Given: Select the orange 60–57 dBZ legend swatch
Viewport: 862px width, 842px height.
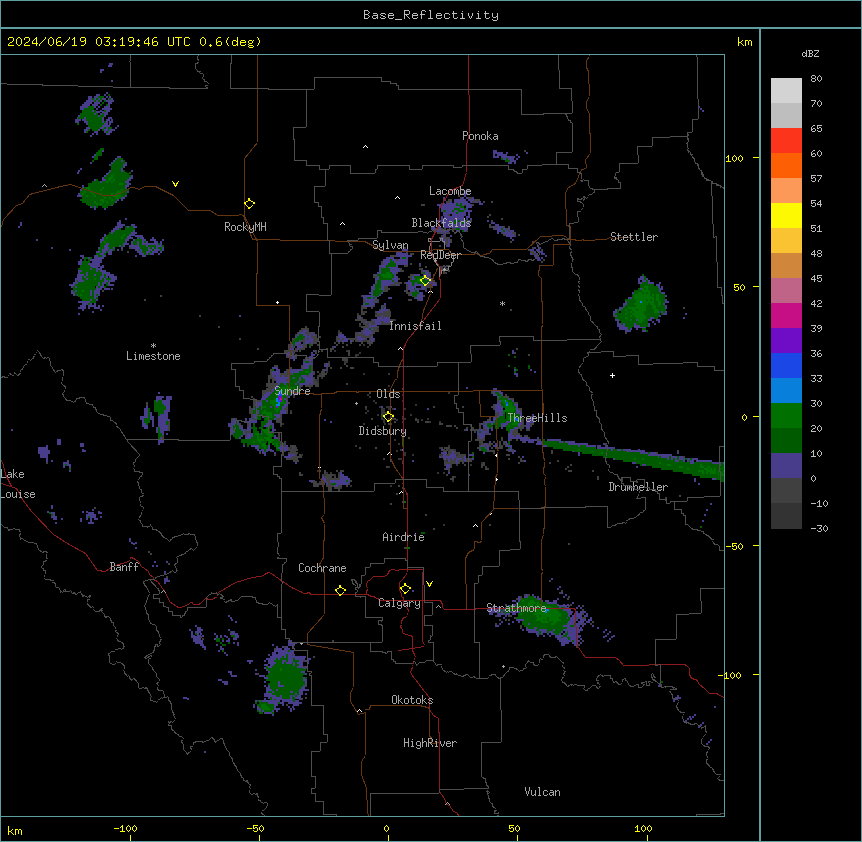Looking at the screenshot, I should pyautogui.click(x=786, y=165).
